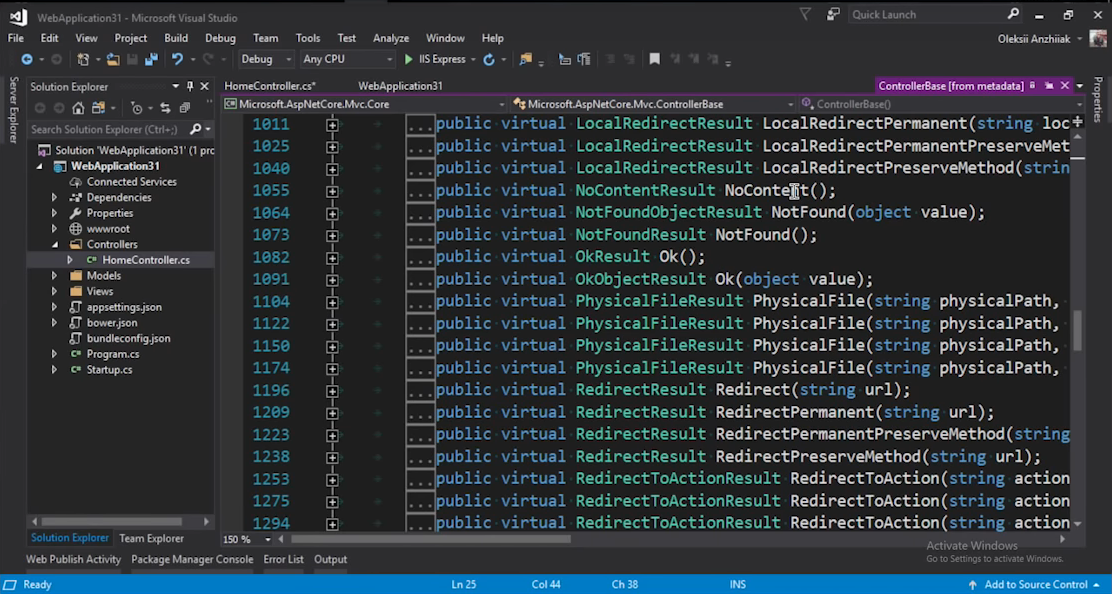Click the NoContent method name in code
Viewport: 1112px width, 594px height.
tap(767, 190)
